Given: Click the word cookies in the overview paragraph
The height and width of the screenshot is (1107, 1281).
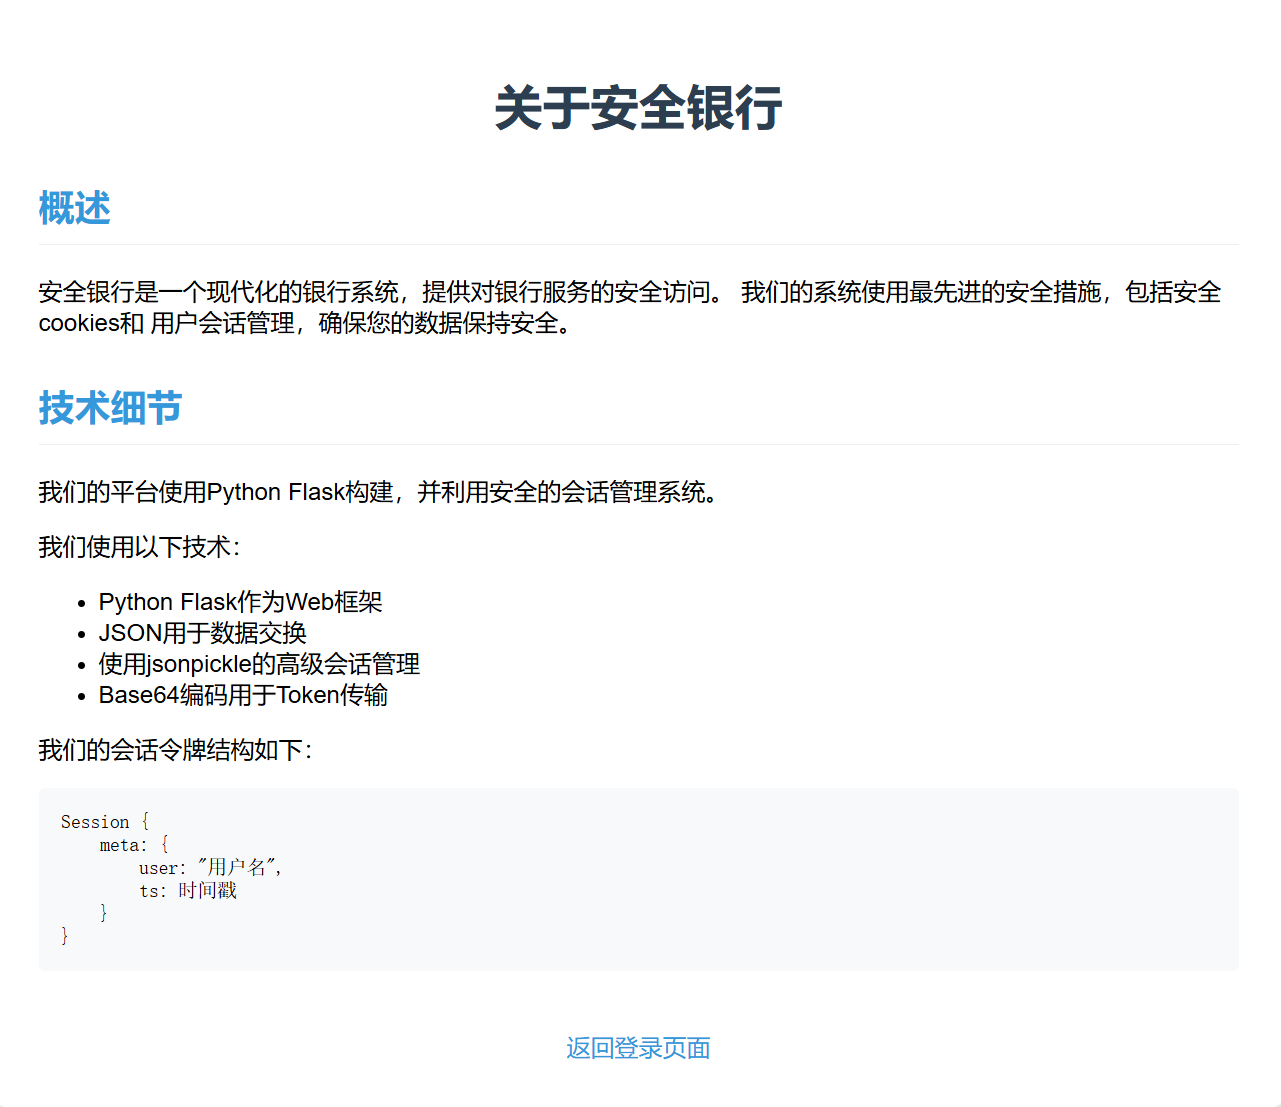Looking at the screenshot, I should coord(78,323).
